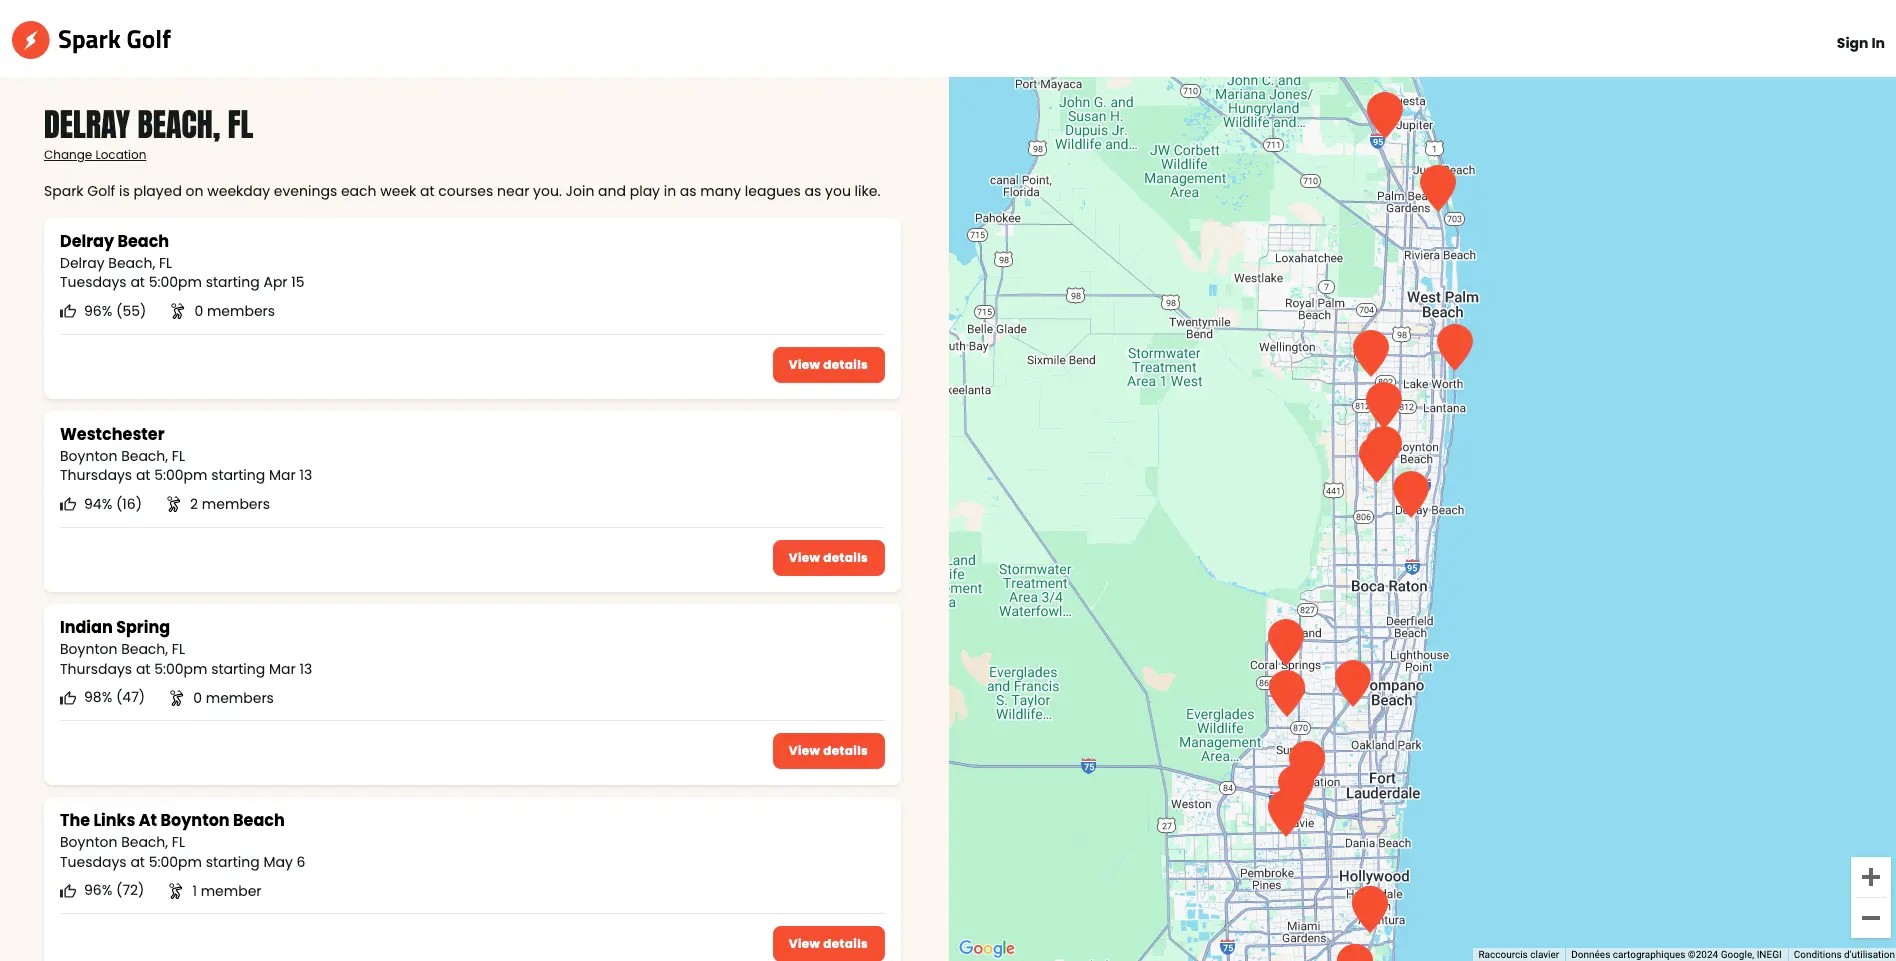Image resolution: width=1896 pixels, height=961 pixels.
Task: Click 'Tuesdays at 5:00pm starting May 6' text
Action: click(x=183, y=862)
